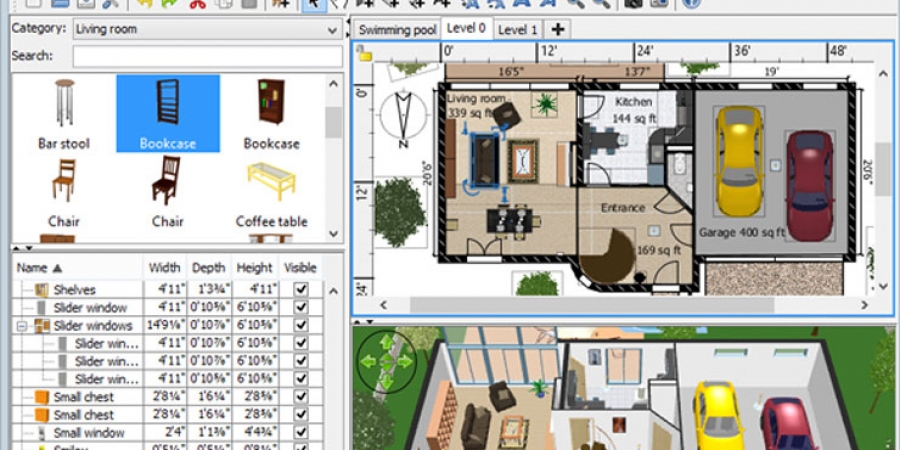Switch to the Swimming pool tab
The height and width of the screenshot is (450, 900).
tap(398, 30)
